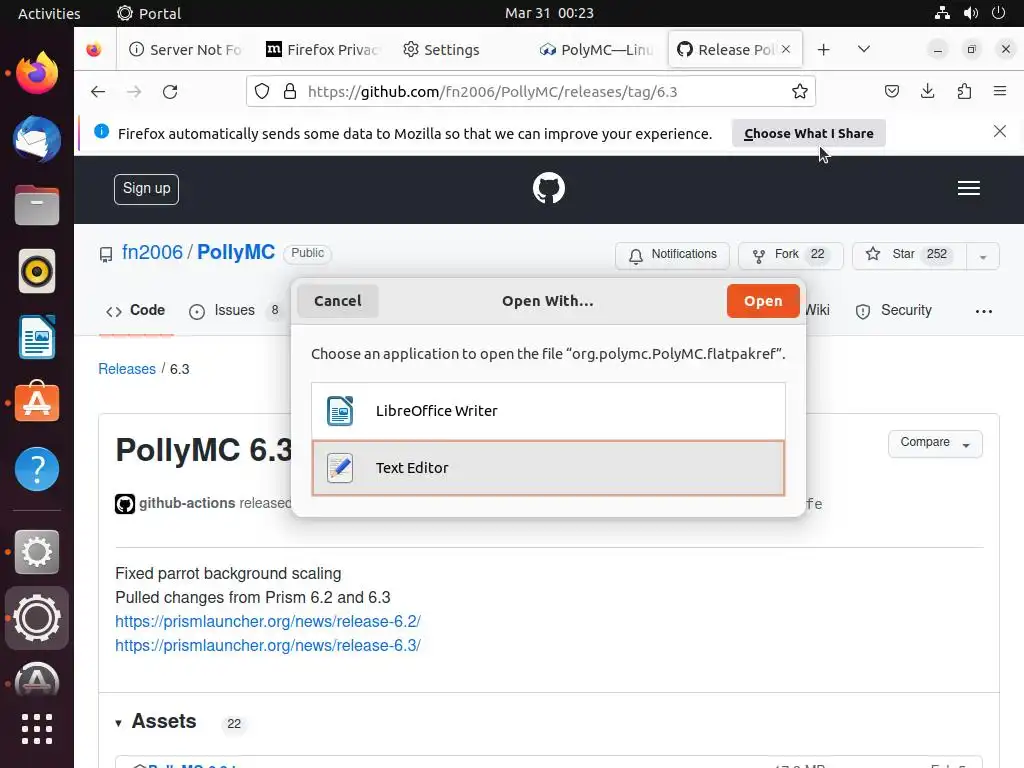Open the Portal app menu
The height and width of the screenshot is (768, 1024).
click(149, 14)
